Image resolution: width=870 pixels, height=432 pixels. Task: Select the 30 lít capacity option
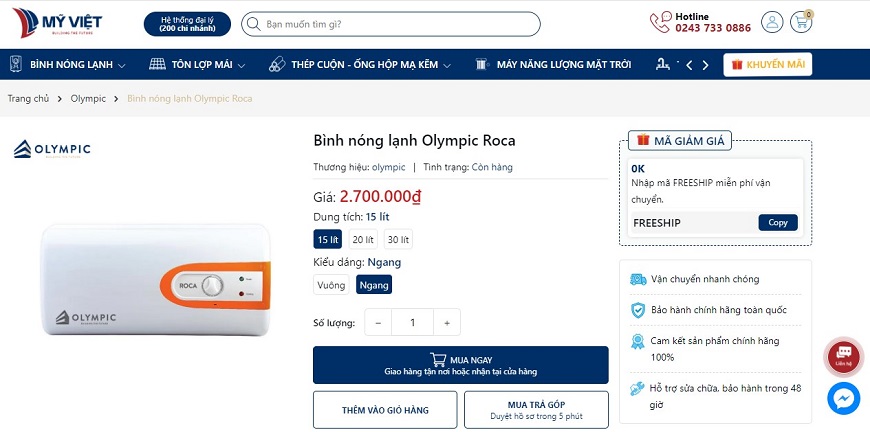pyautogui.click(x=398, y=239)
